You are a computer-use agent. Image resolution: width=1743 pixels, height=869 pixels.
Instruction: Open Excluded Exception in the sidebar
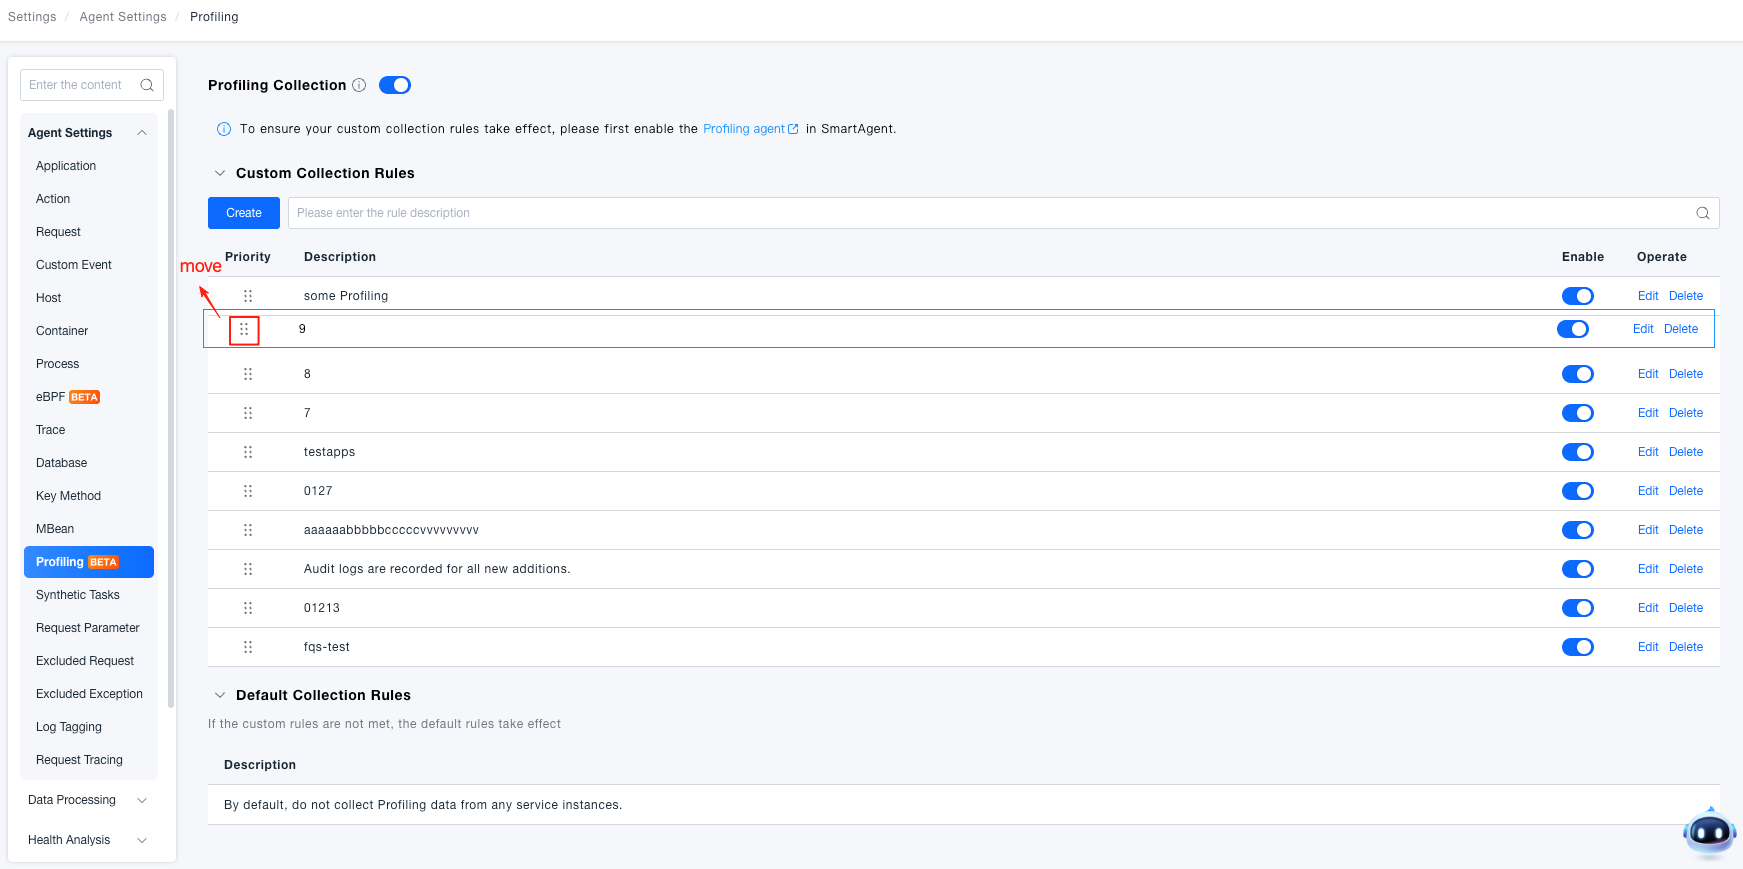click(x=89, y=694)
